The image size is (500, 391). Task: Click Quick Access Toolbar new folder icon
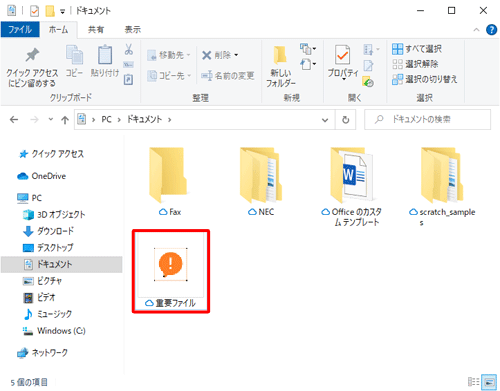pyautogui.click(x=50, y=11)
